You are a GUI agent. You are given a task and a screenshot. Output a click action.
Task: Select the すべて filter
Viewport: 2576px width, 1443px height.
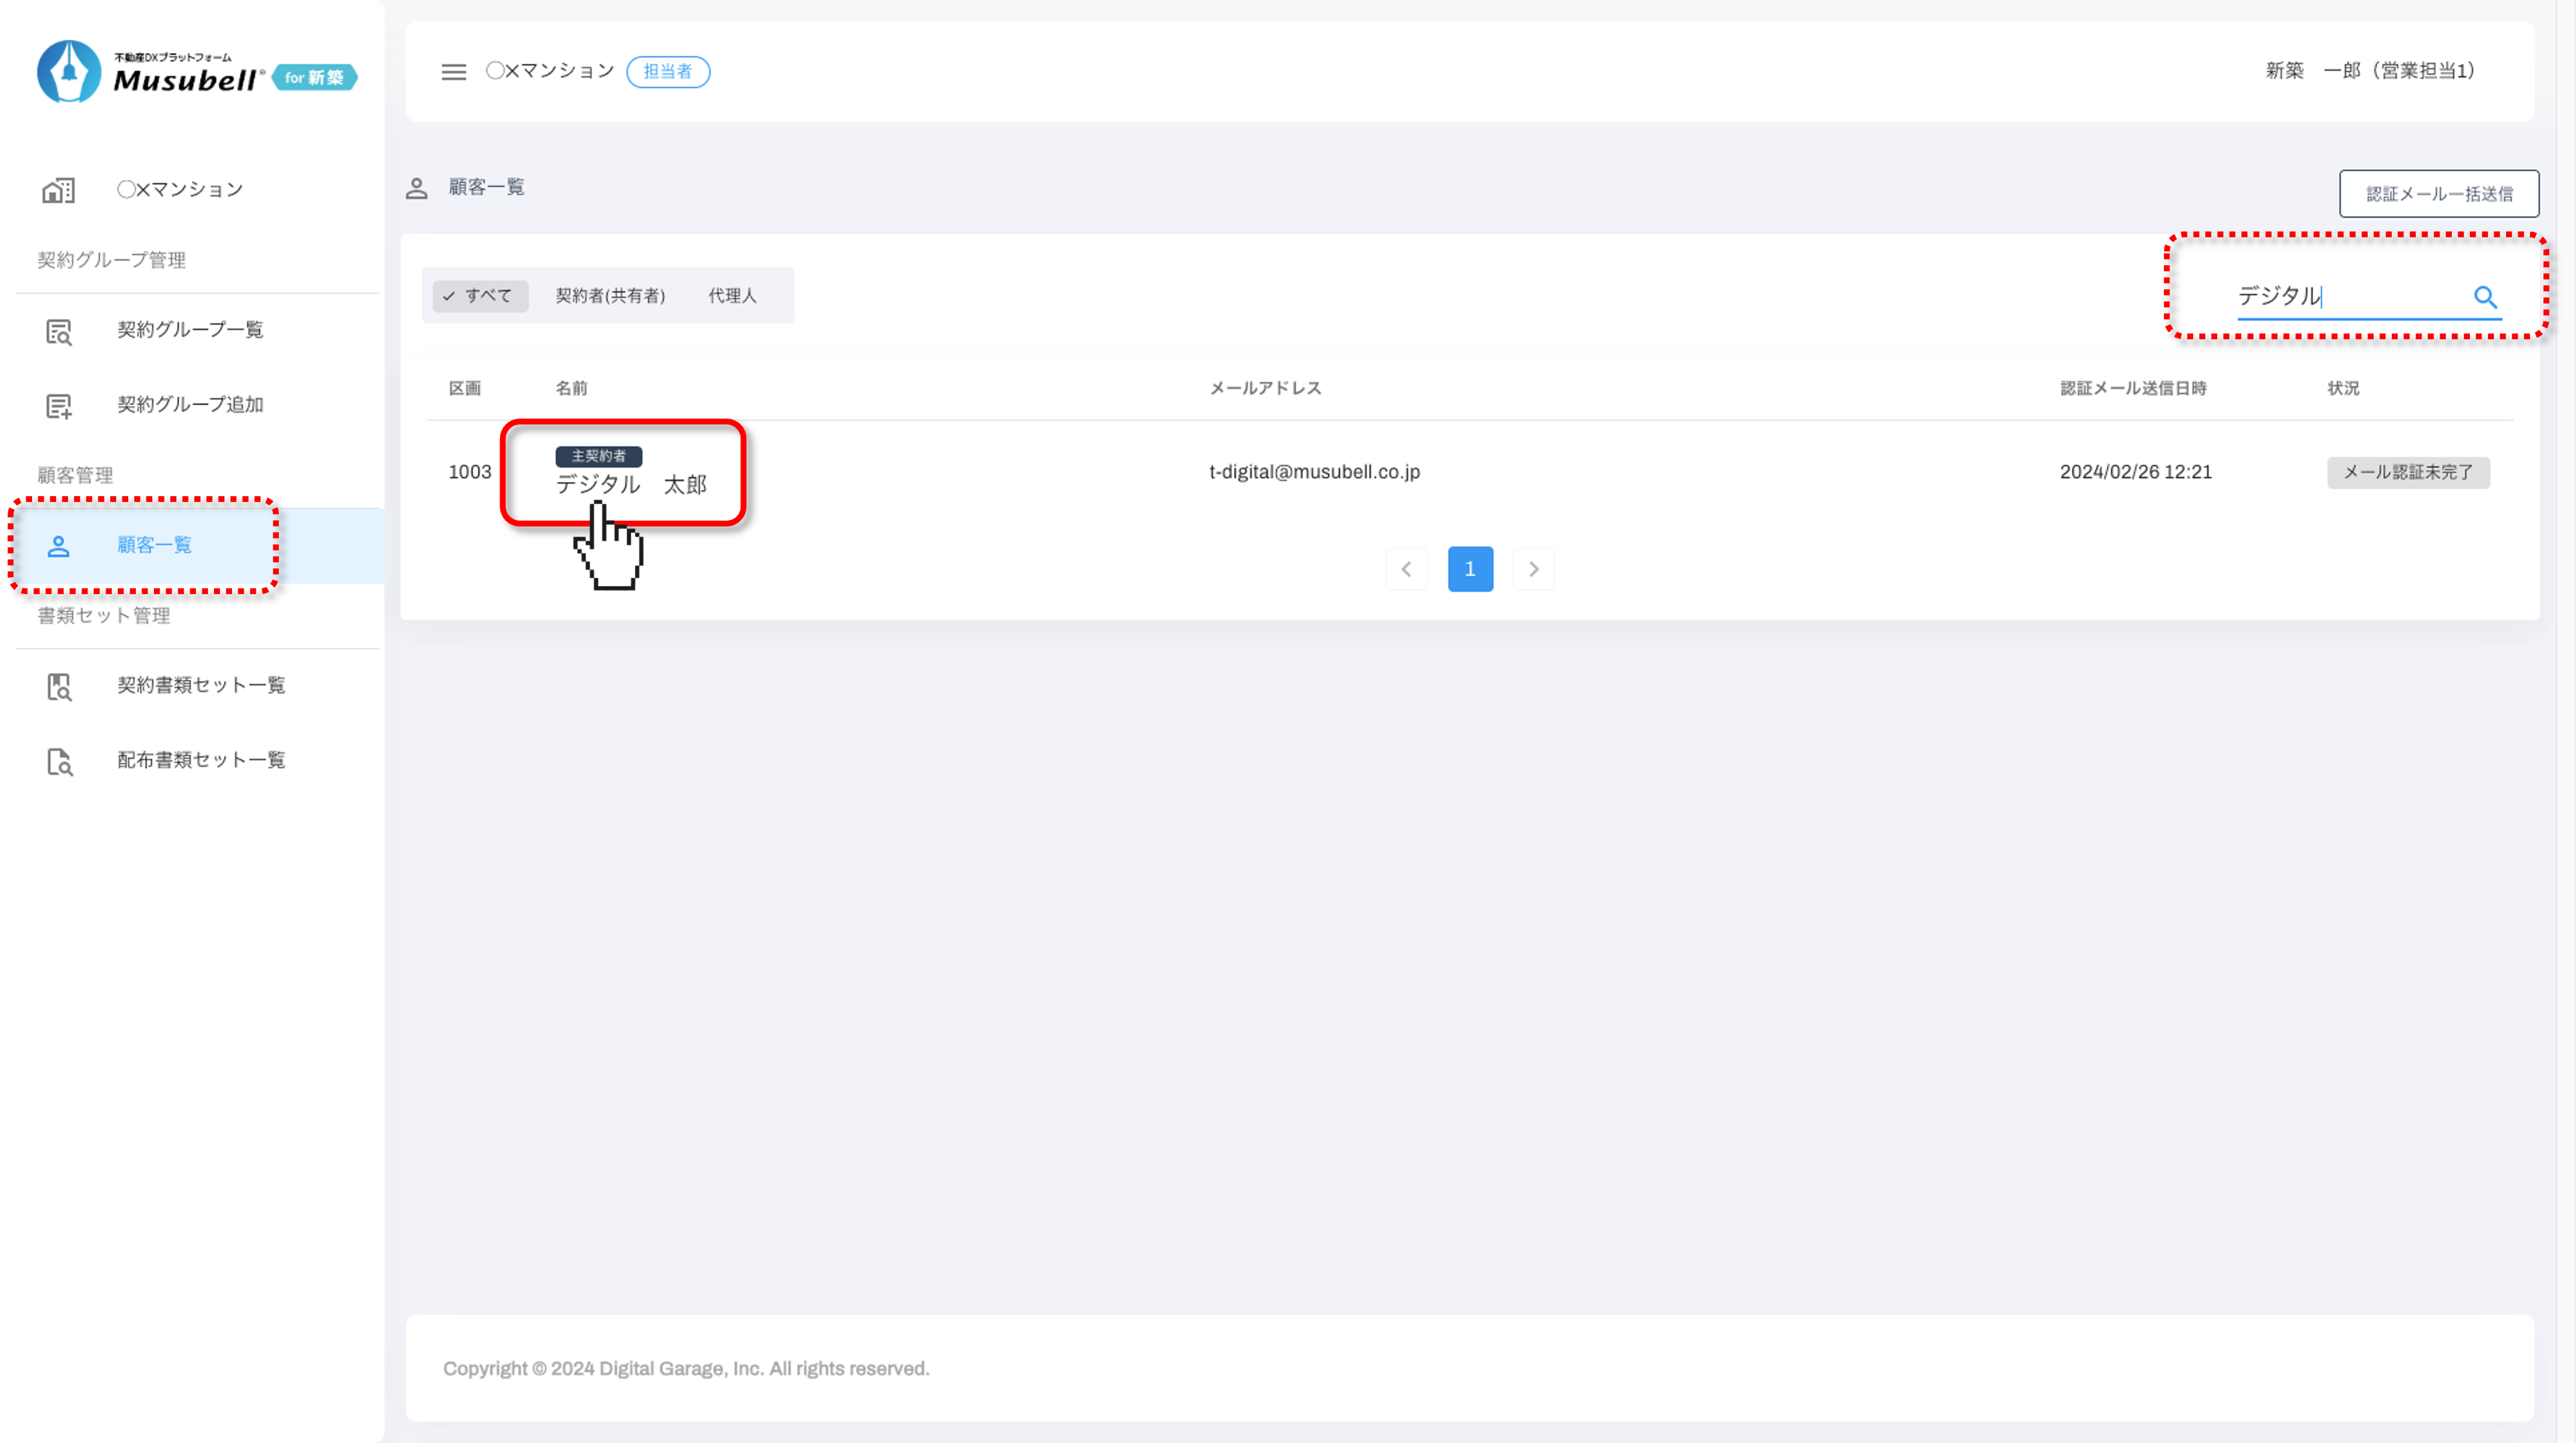point(479,296)
